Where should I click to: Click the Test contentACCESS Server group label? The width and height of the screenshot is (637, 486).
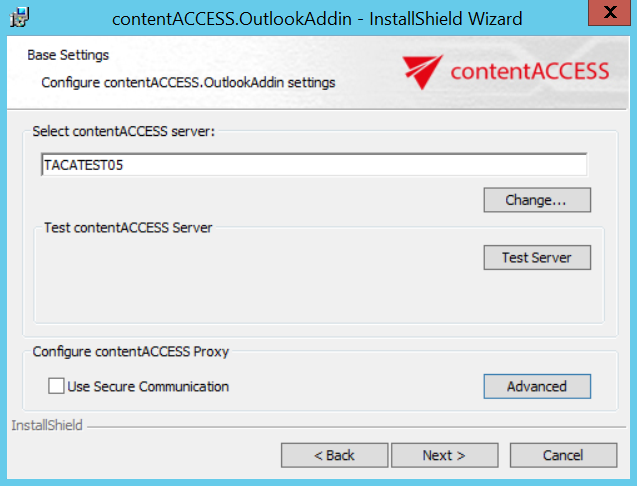[x=128, y=228]
